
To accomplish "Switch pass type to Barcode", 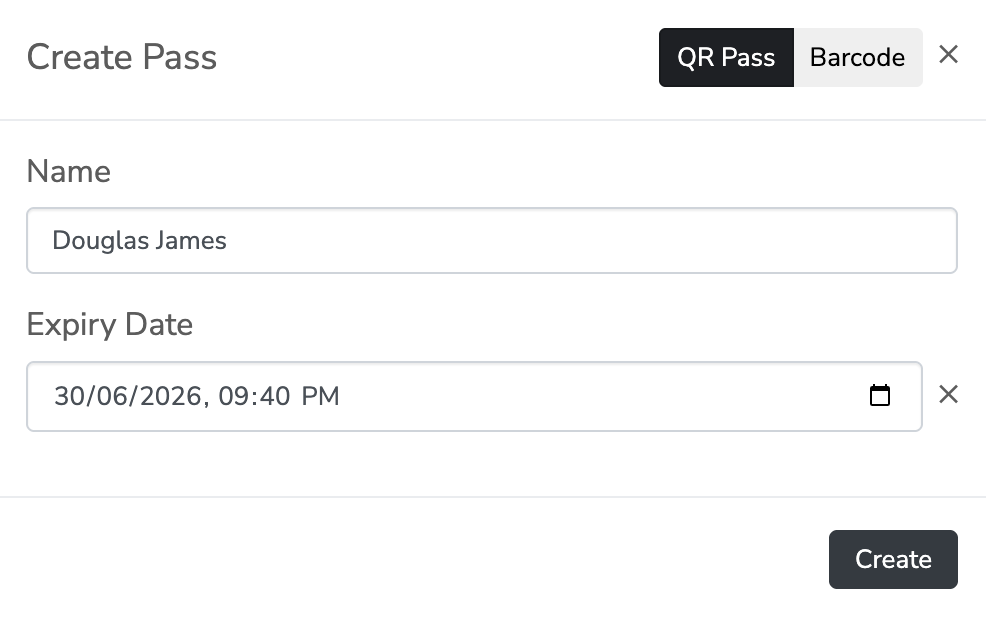I will coord(857,57).
